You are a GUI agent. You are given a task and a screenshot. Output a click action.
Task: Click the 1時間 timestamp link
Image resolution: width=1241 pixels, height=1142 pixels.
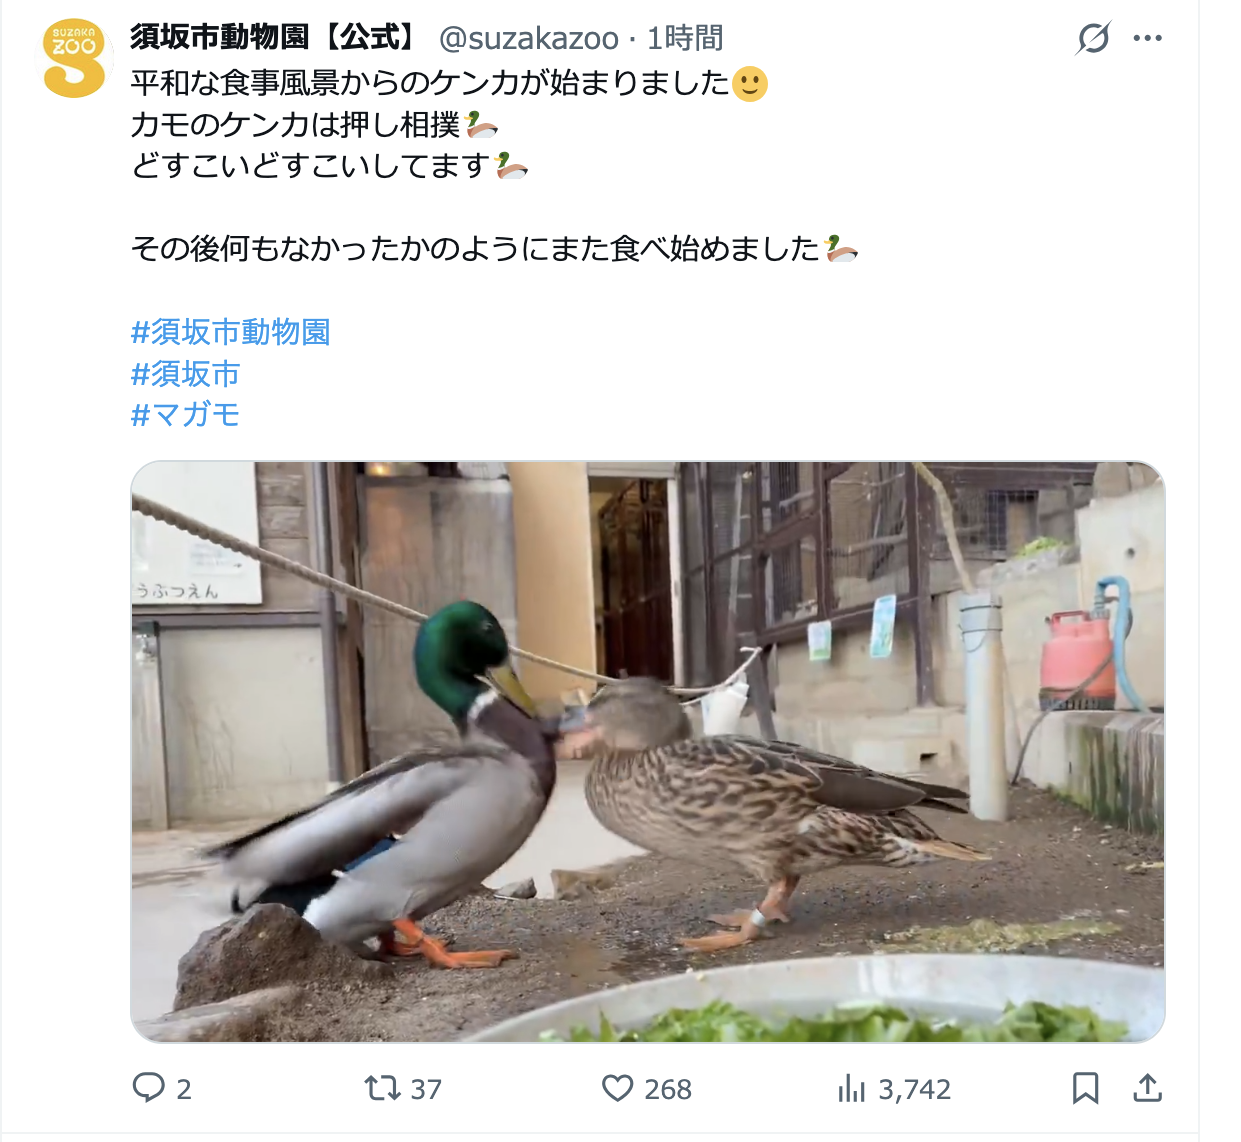click(x=685, y=38)
